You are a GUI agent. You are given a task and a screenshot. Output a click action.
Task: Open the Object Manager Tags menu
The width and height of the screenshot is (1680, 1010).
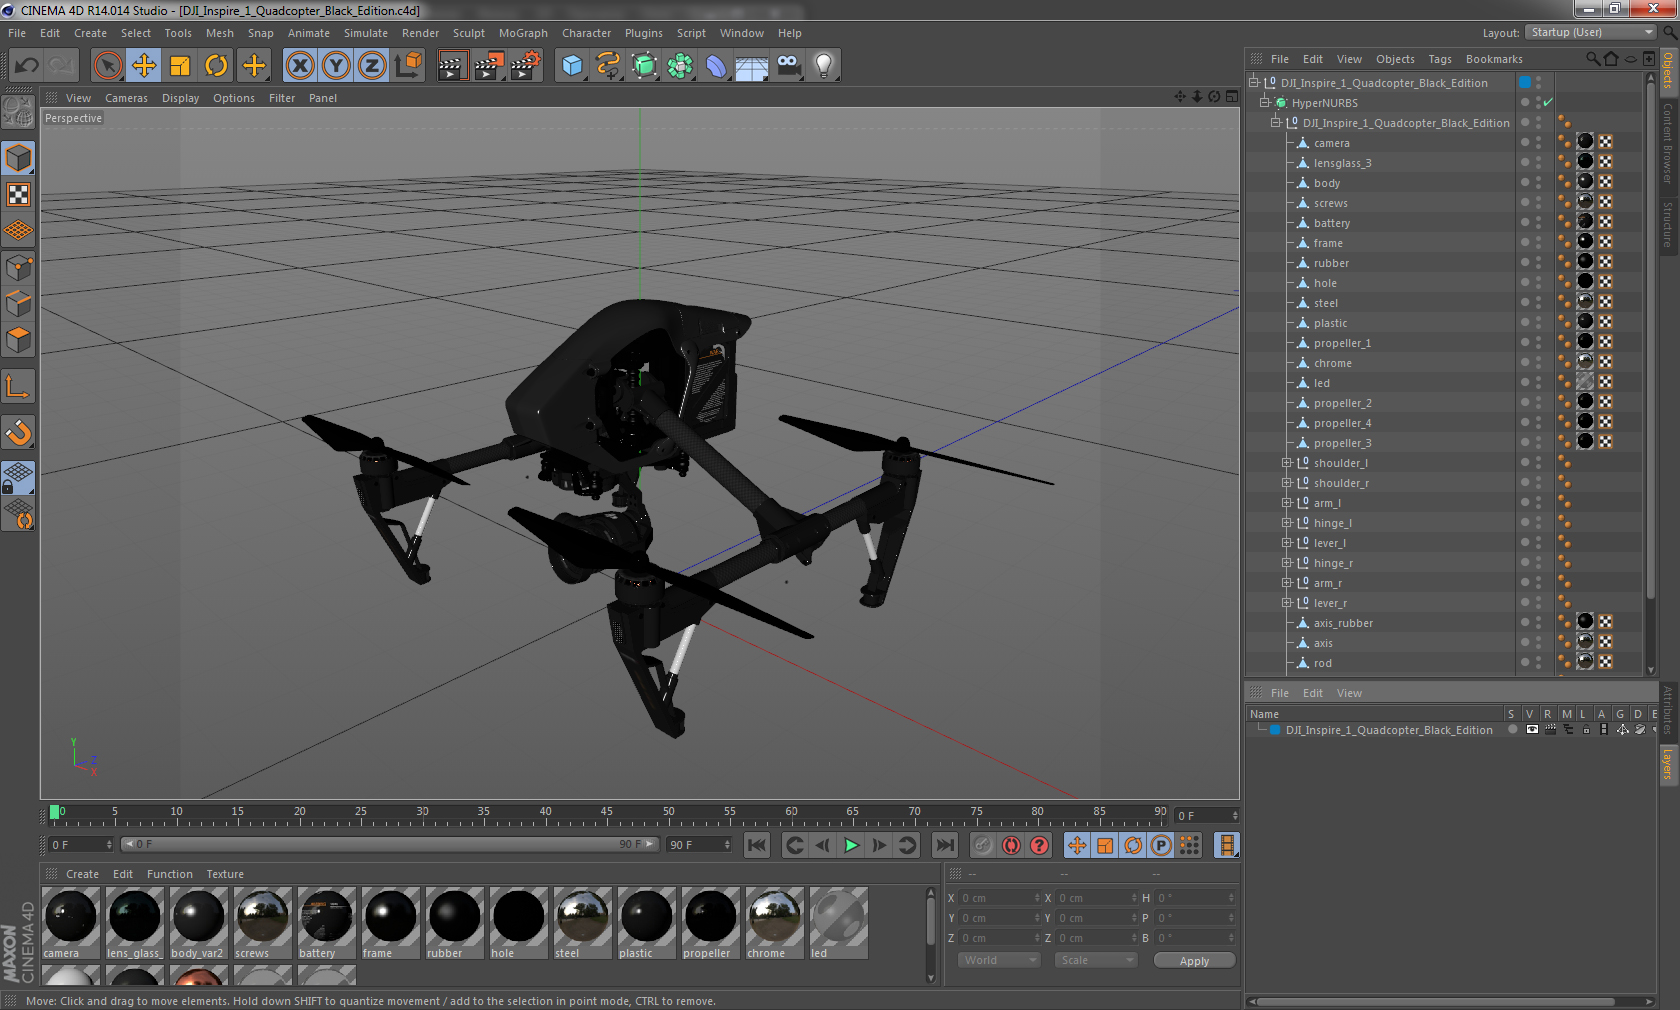pos(1440,59)
